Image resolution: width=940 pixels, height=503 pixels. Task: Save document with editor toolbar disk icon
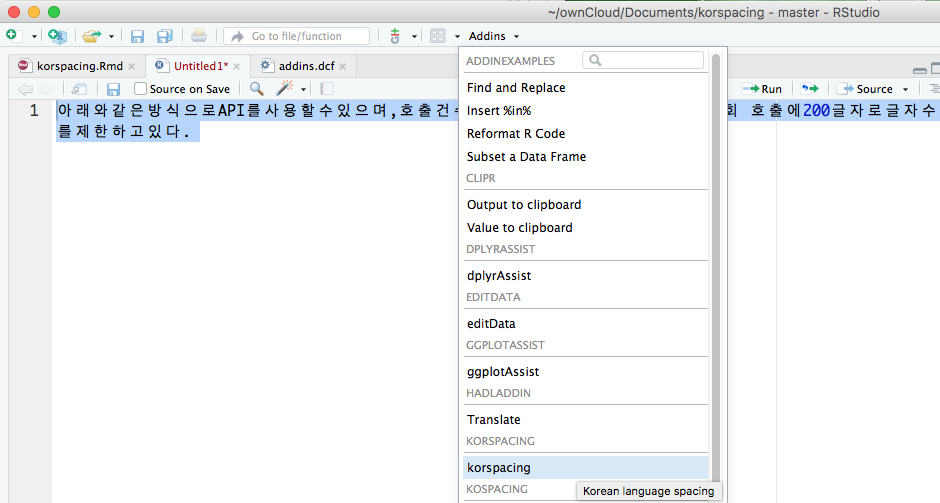point(113,89)
